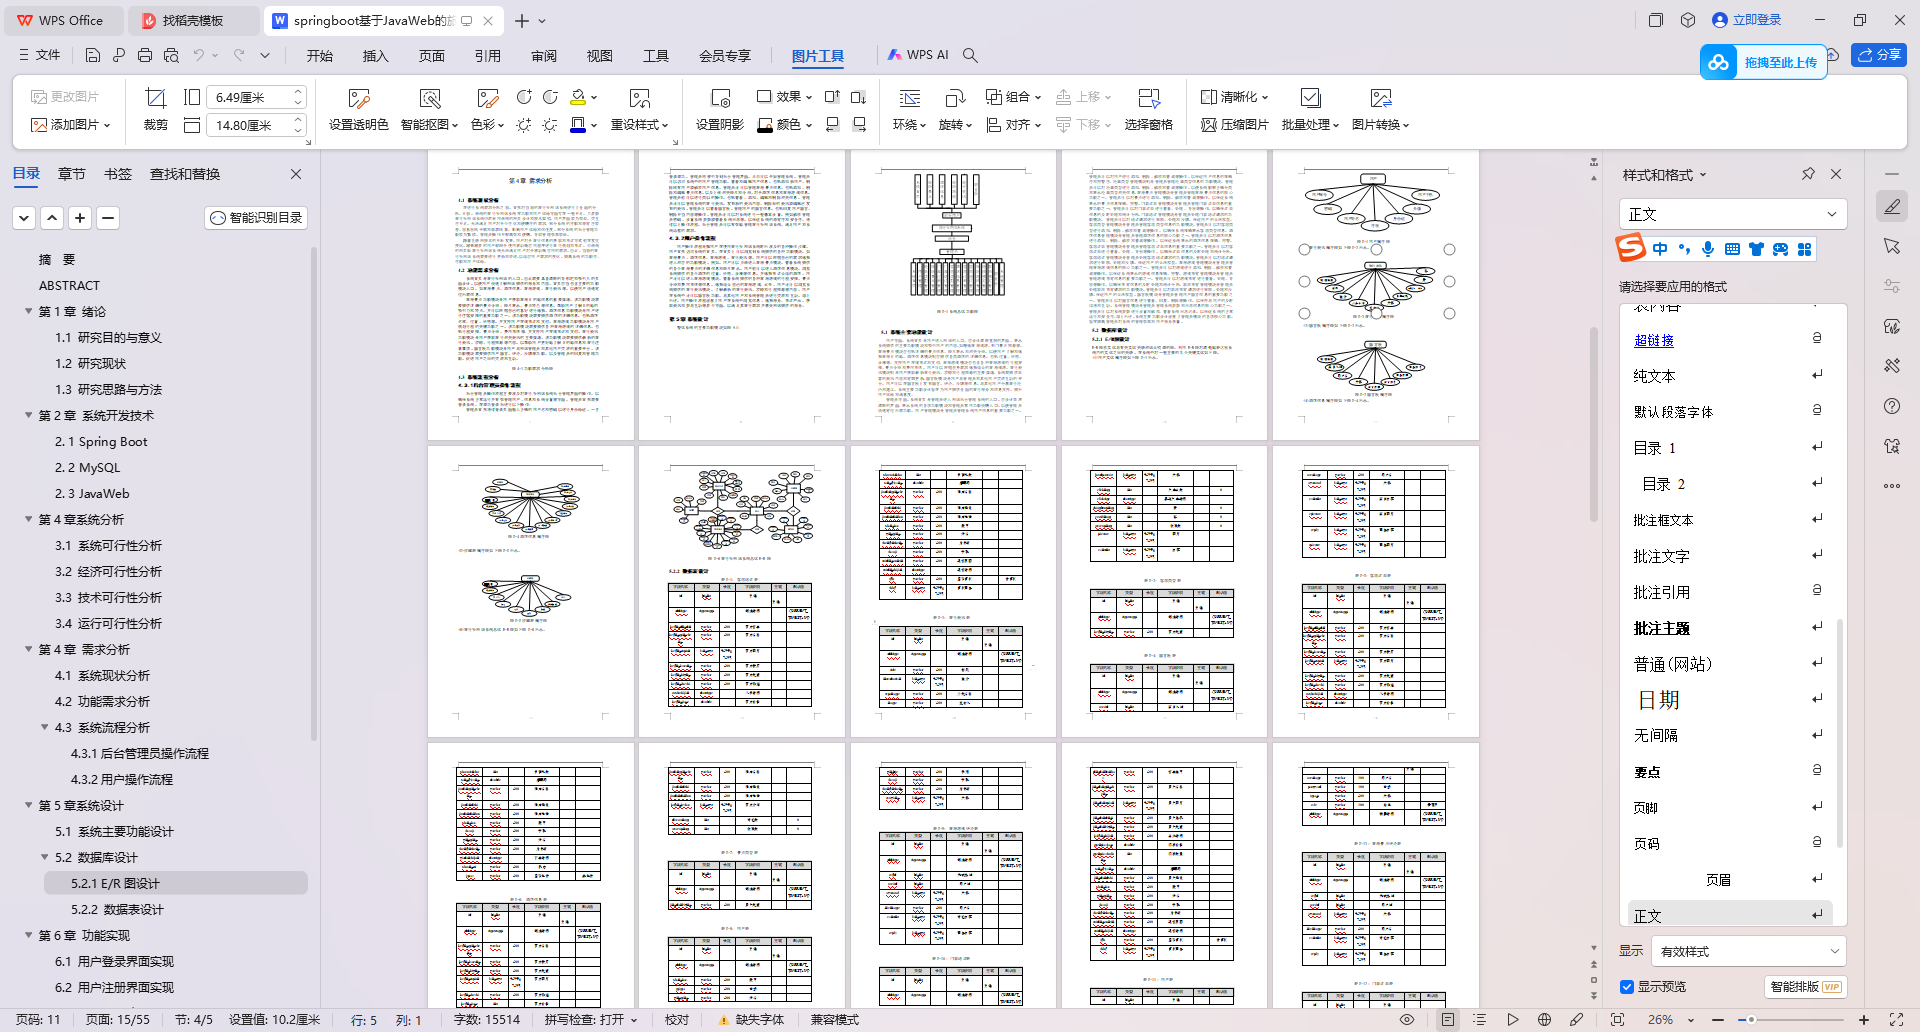
Task: Collapse the 第 1 章 绪论 outline node
Action: [28, 312]
